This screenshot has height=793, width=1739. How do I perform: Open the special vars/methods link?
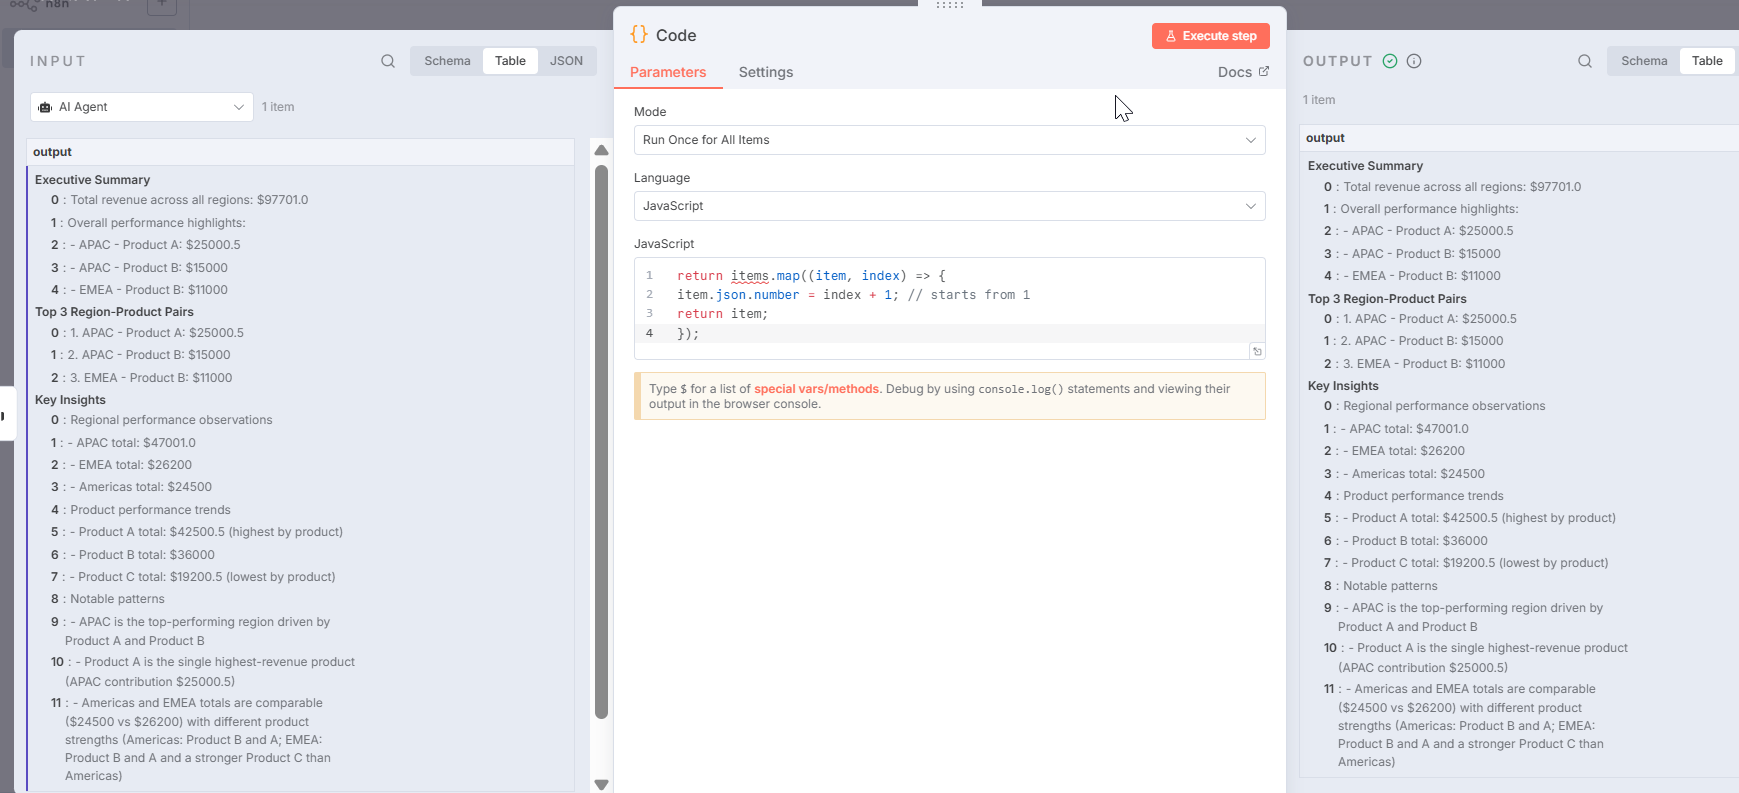pyautogui.click(x=816, y=389)
